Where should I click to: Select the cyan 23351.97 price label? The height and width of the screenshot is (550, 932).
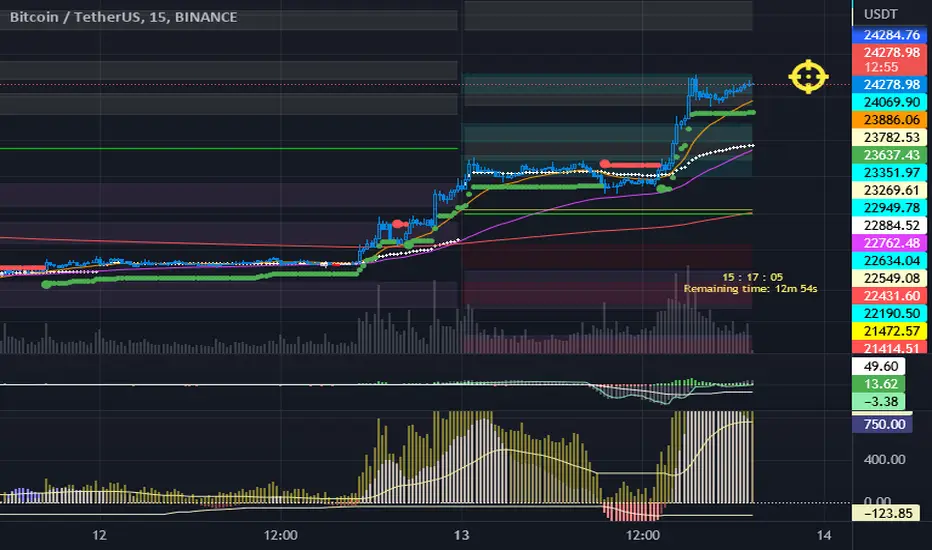[889, 173]
